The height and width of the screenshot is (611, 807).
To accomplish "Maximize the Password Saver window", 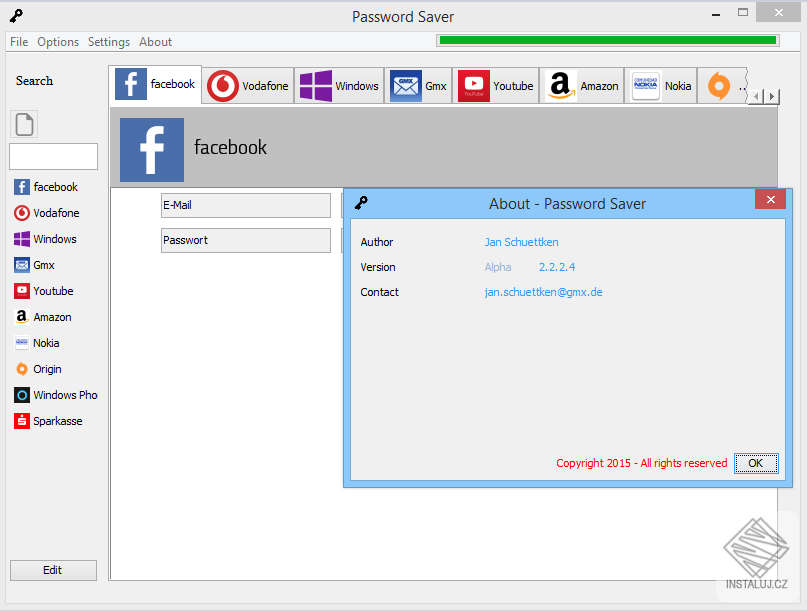I will click(x=743, y=13).
